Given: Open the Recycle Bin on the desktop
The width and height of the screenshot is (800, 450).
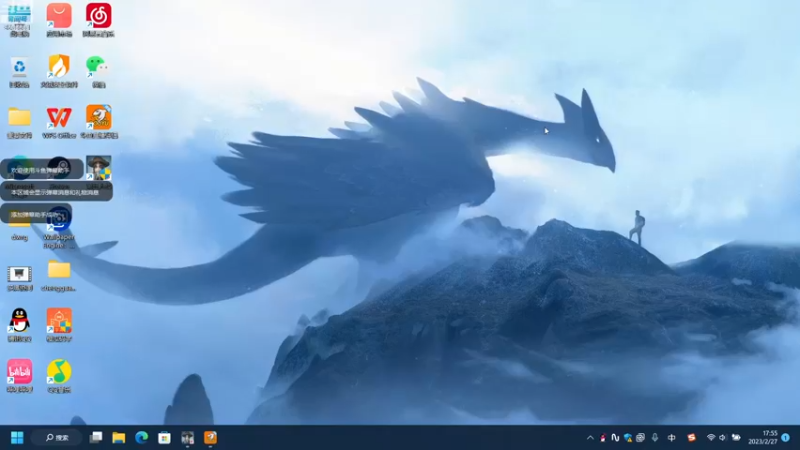Looking at the screenshot, I should (19, 66).
